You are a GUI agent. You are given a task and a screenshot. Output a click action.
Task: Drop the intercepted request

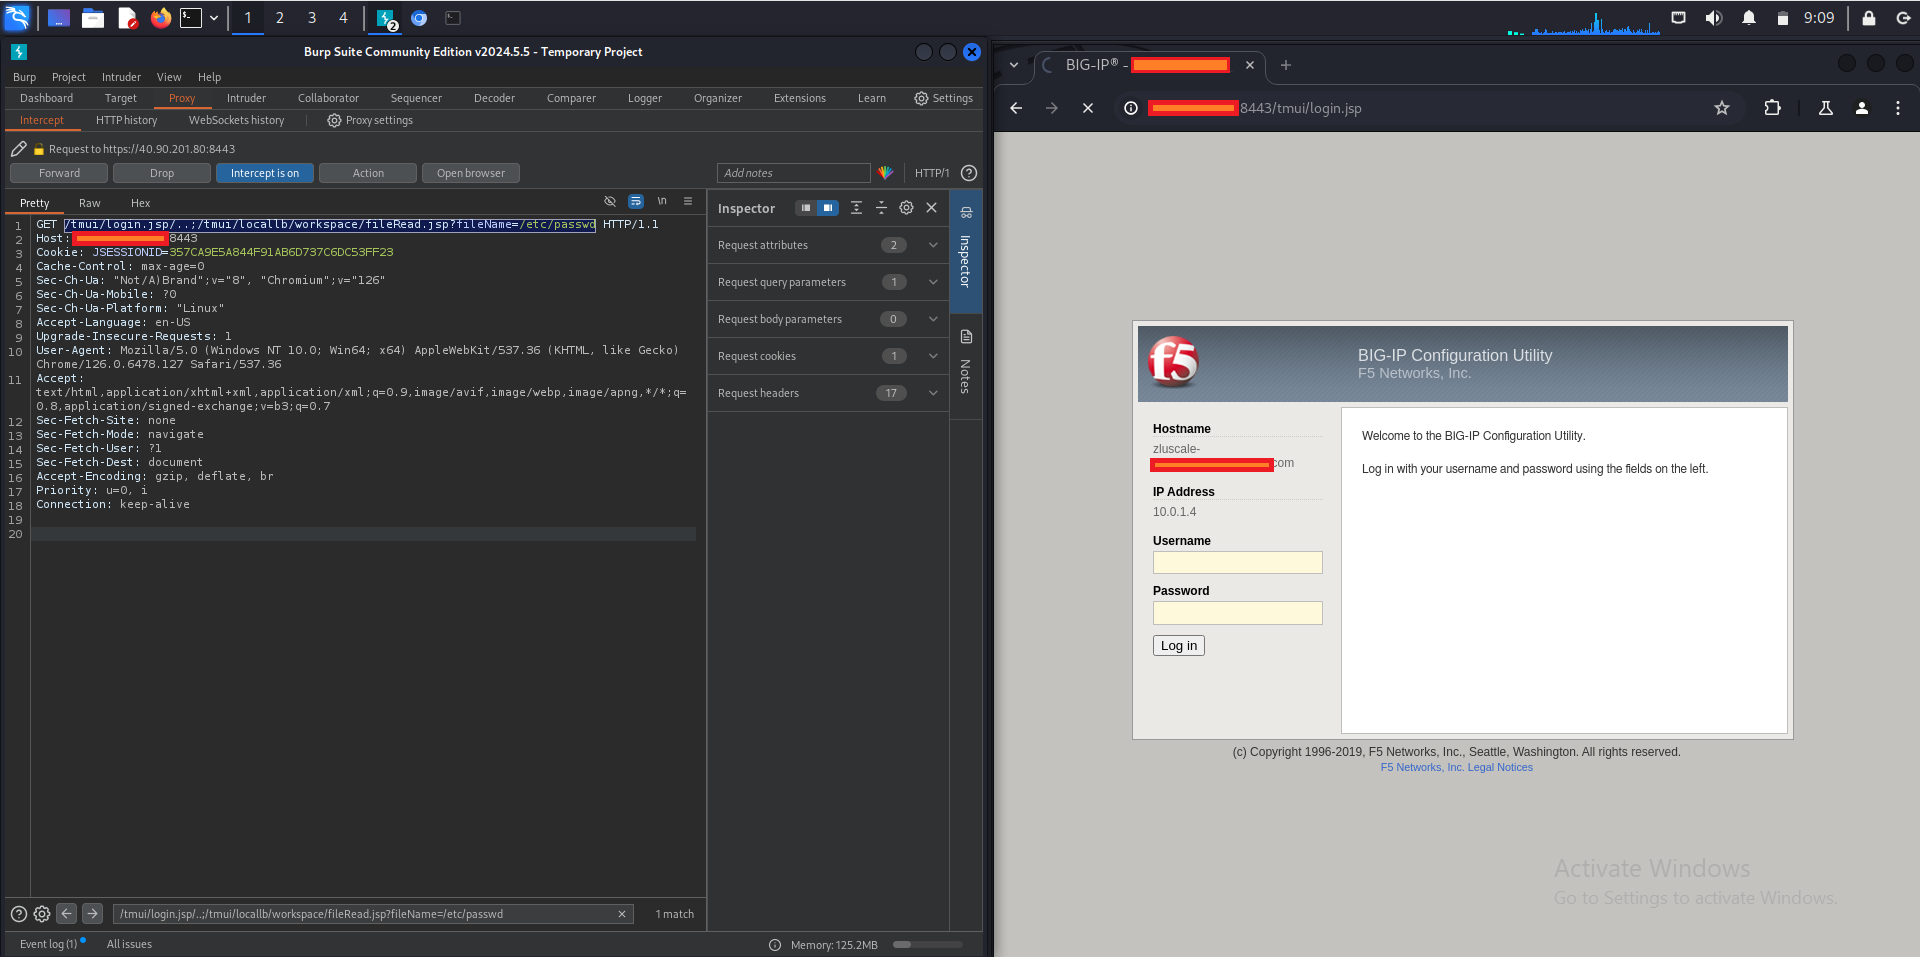point(162,173)
